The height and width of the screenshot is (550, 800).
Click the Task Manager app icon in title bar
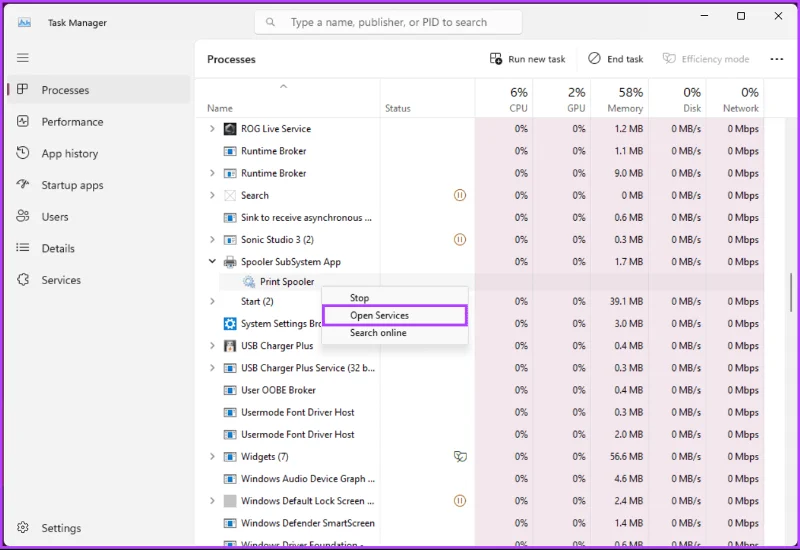(x=24, y=22)
